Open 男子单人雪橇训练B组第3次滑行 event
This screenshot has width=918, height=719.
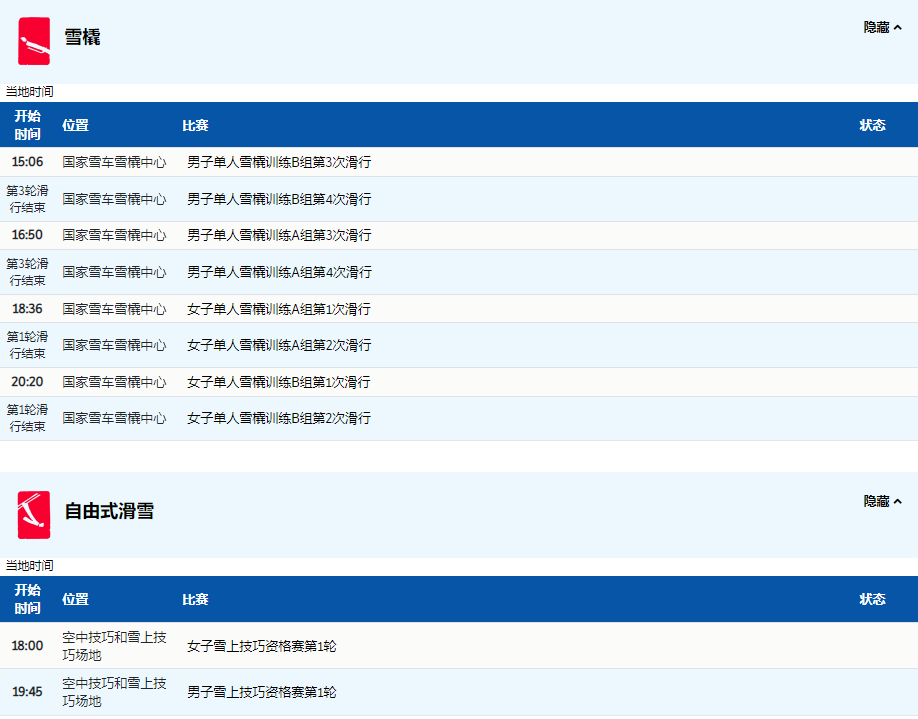pos(279,162)
